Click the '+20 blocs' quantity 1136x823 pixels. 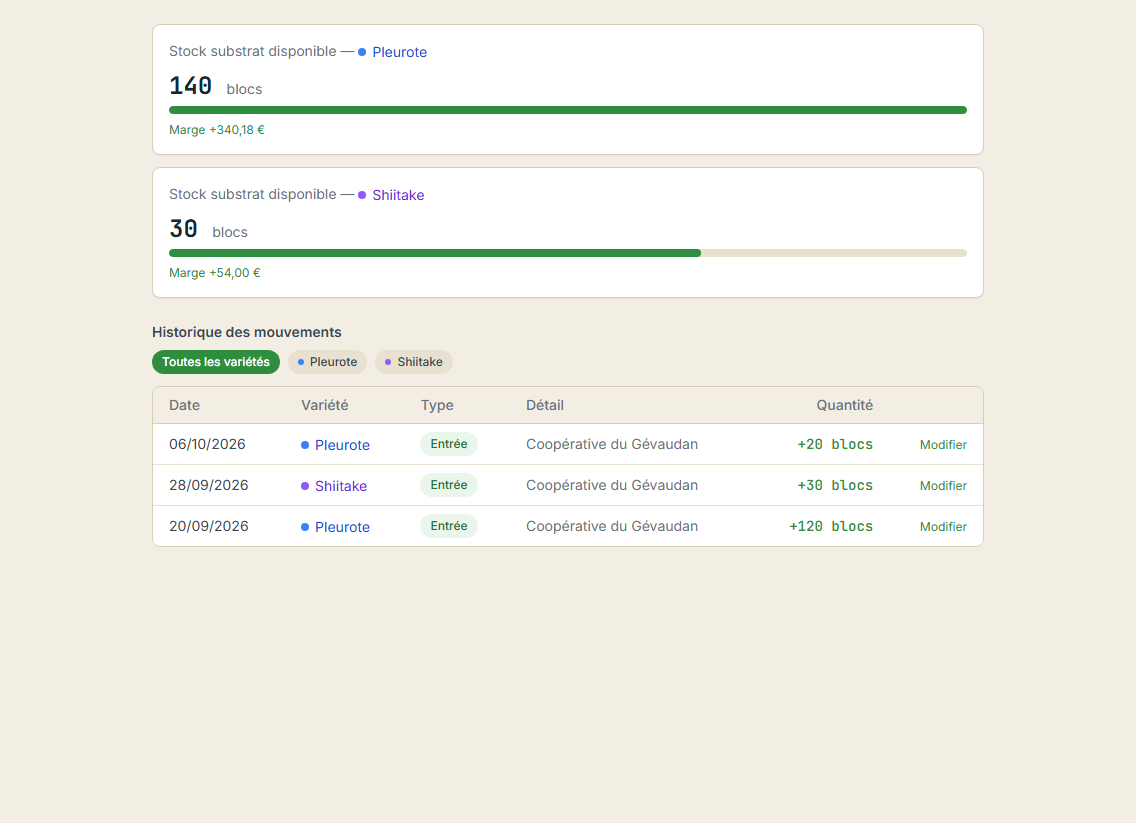[835, 444]
